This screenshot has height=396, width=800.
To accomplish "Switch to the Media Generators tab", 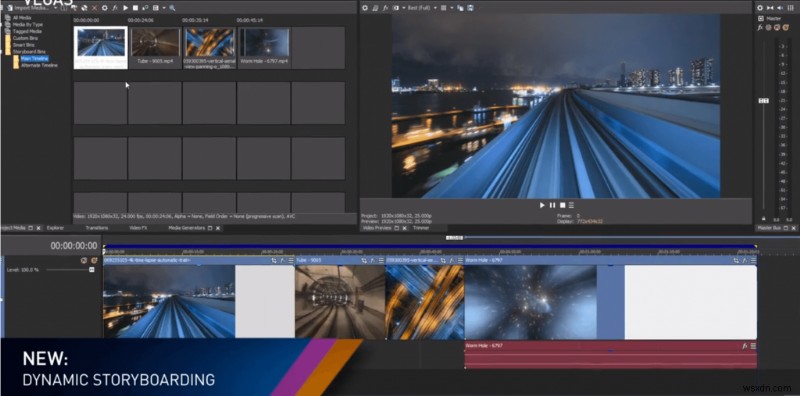I will click(x=186, y=228).
